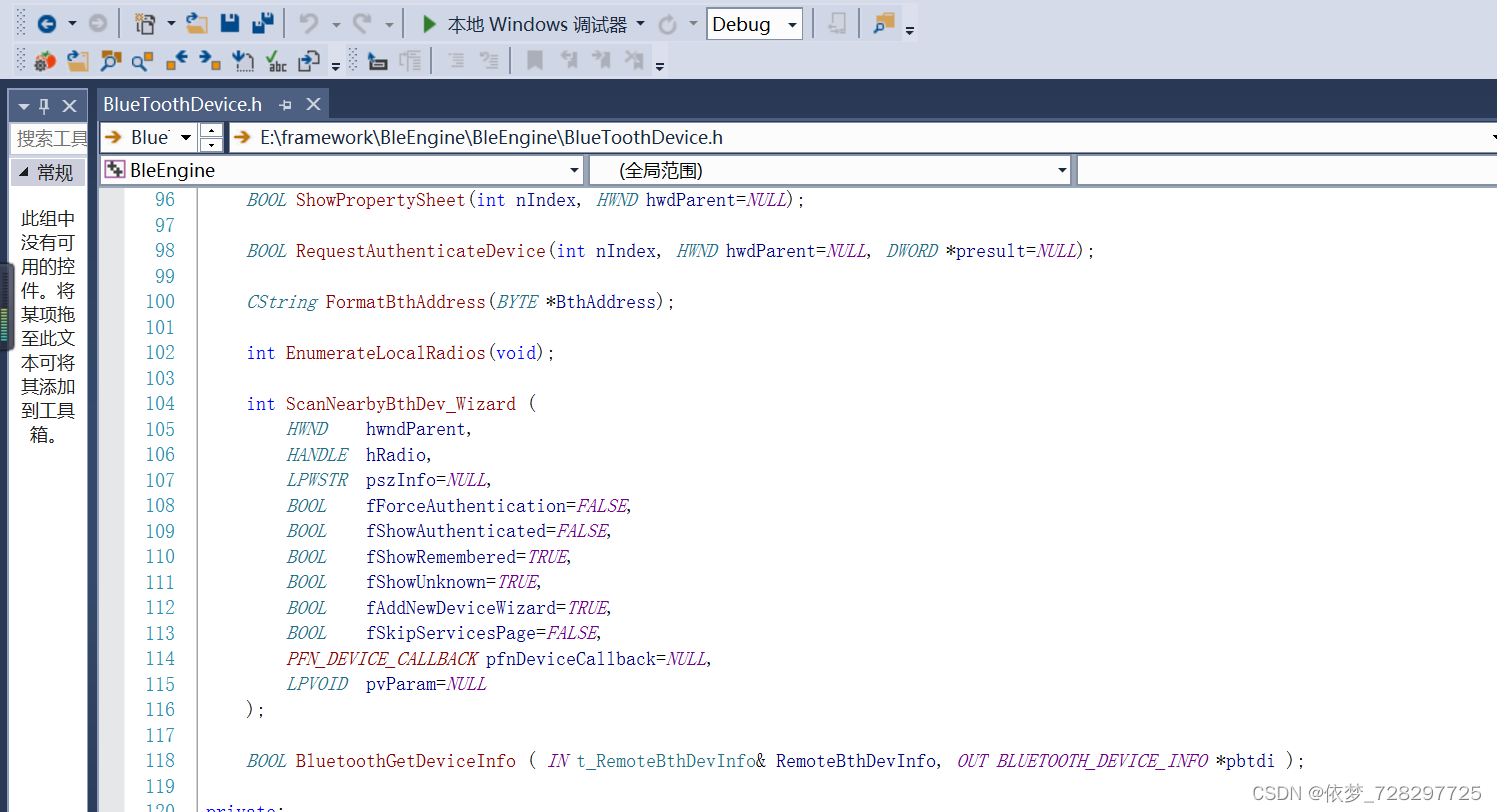Image resolution: width=1497 pixels, height=812 pixels.
Task: Click the find references magnifier icon
Action: point(143,61)
